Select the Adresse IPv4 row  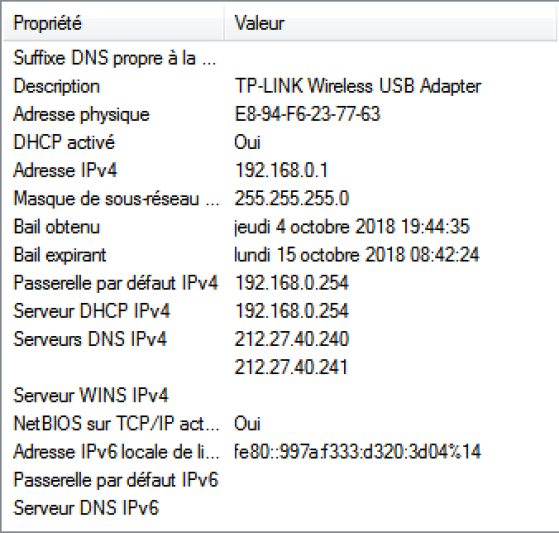(280, 170)
